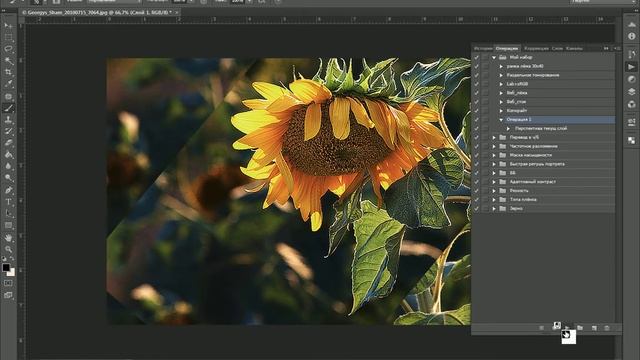Collapse the panel with the double-arrow icon
Screen dimensions: 640x360
click(x=606, y=49)
